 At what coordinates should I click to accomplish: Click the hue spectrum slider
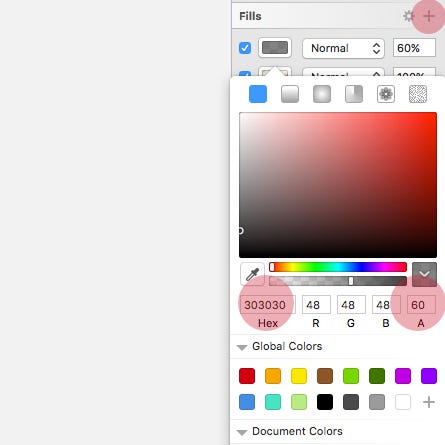(338, 267)
